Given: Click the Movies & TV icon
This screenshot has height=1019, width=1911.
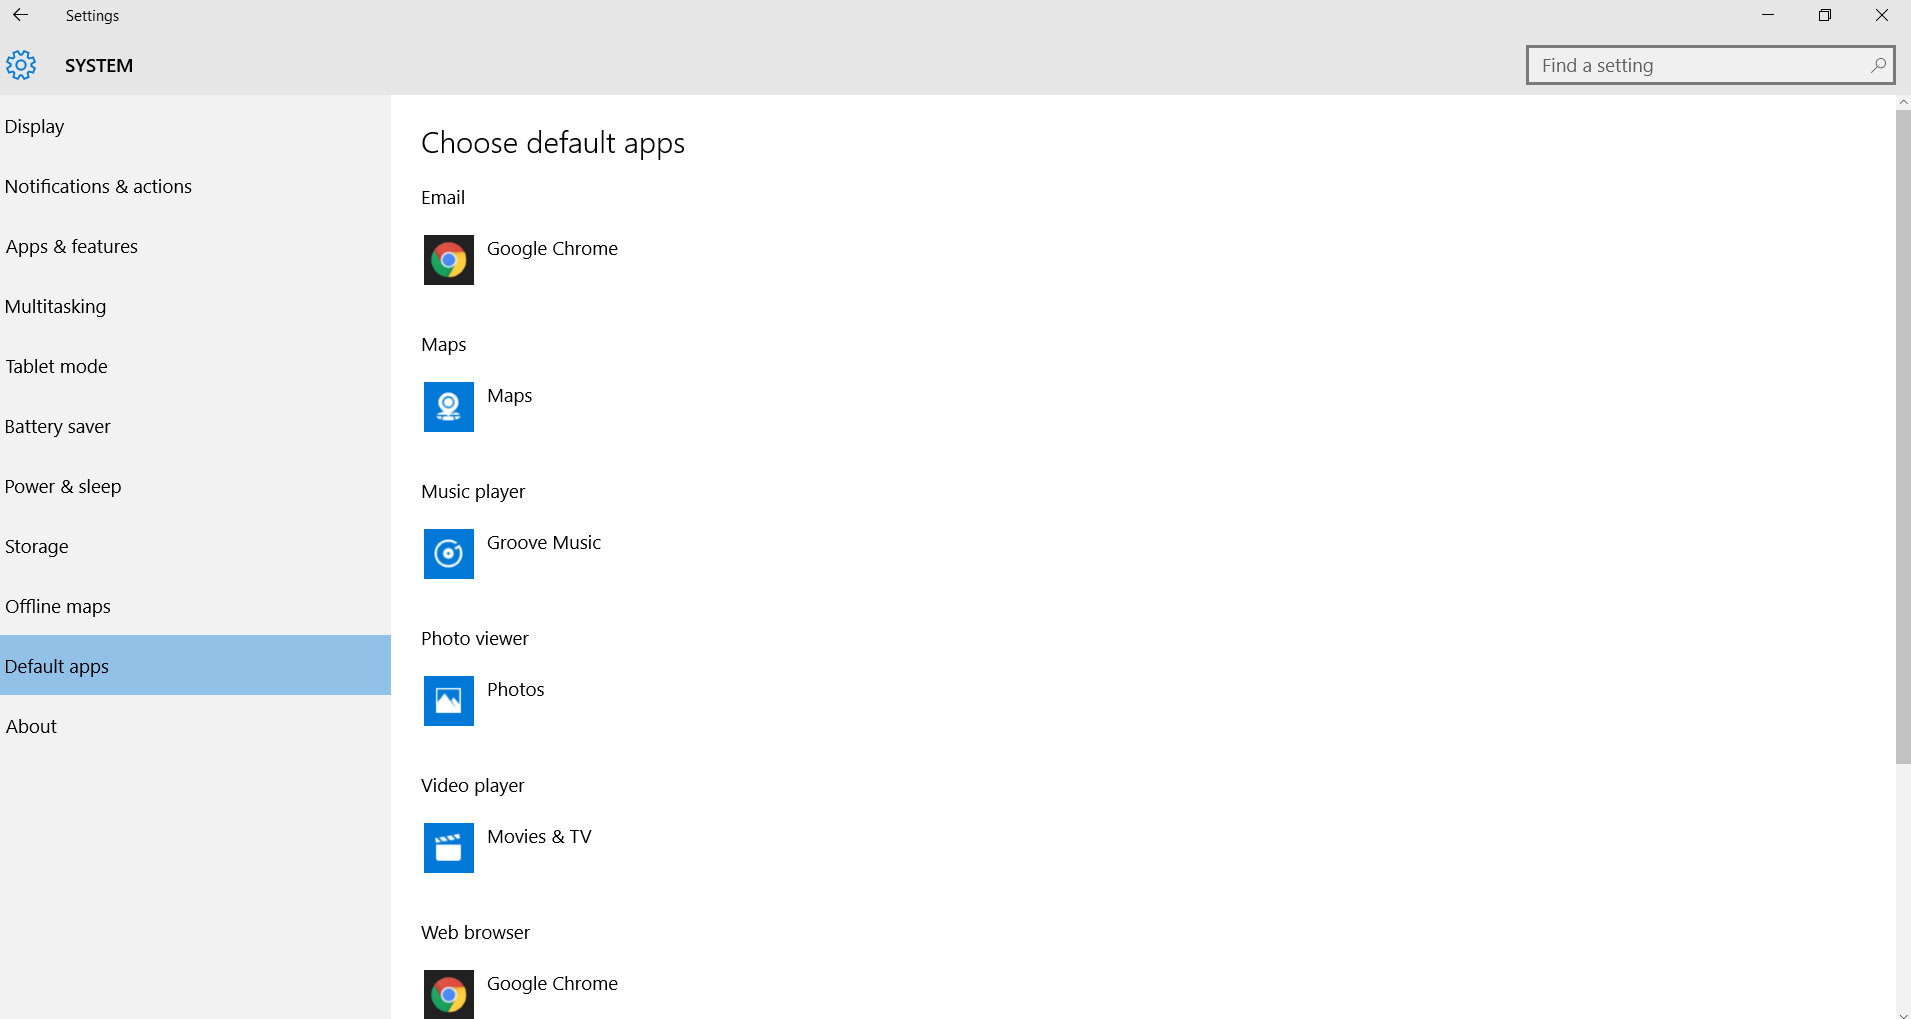Looking at the screenshot, I should coord(449,848).
